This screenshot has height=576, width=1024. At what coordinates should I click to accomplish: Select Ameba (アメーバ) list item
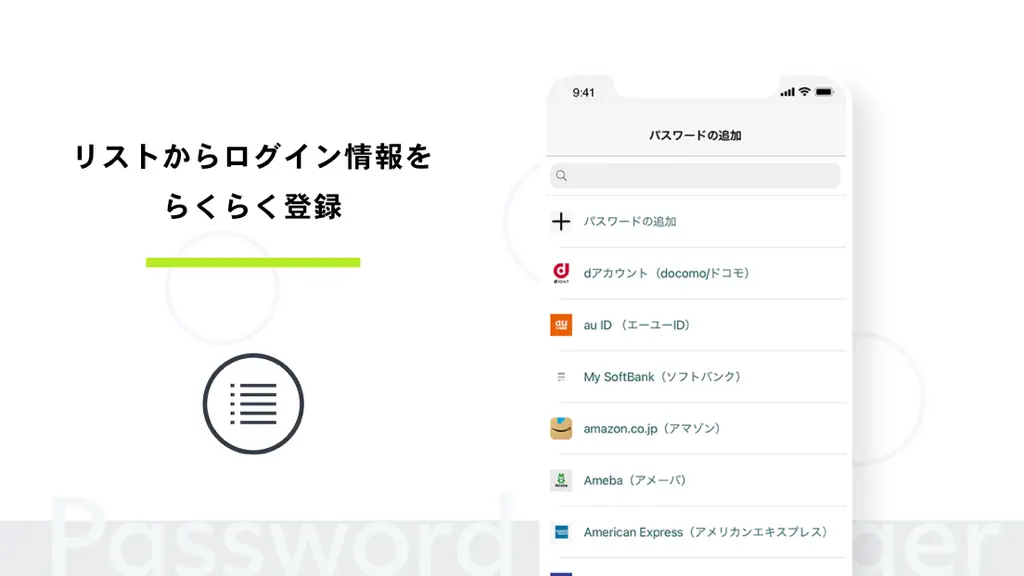click(696, 480)
